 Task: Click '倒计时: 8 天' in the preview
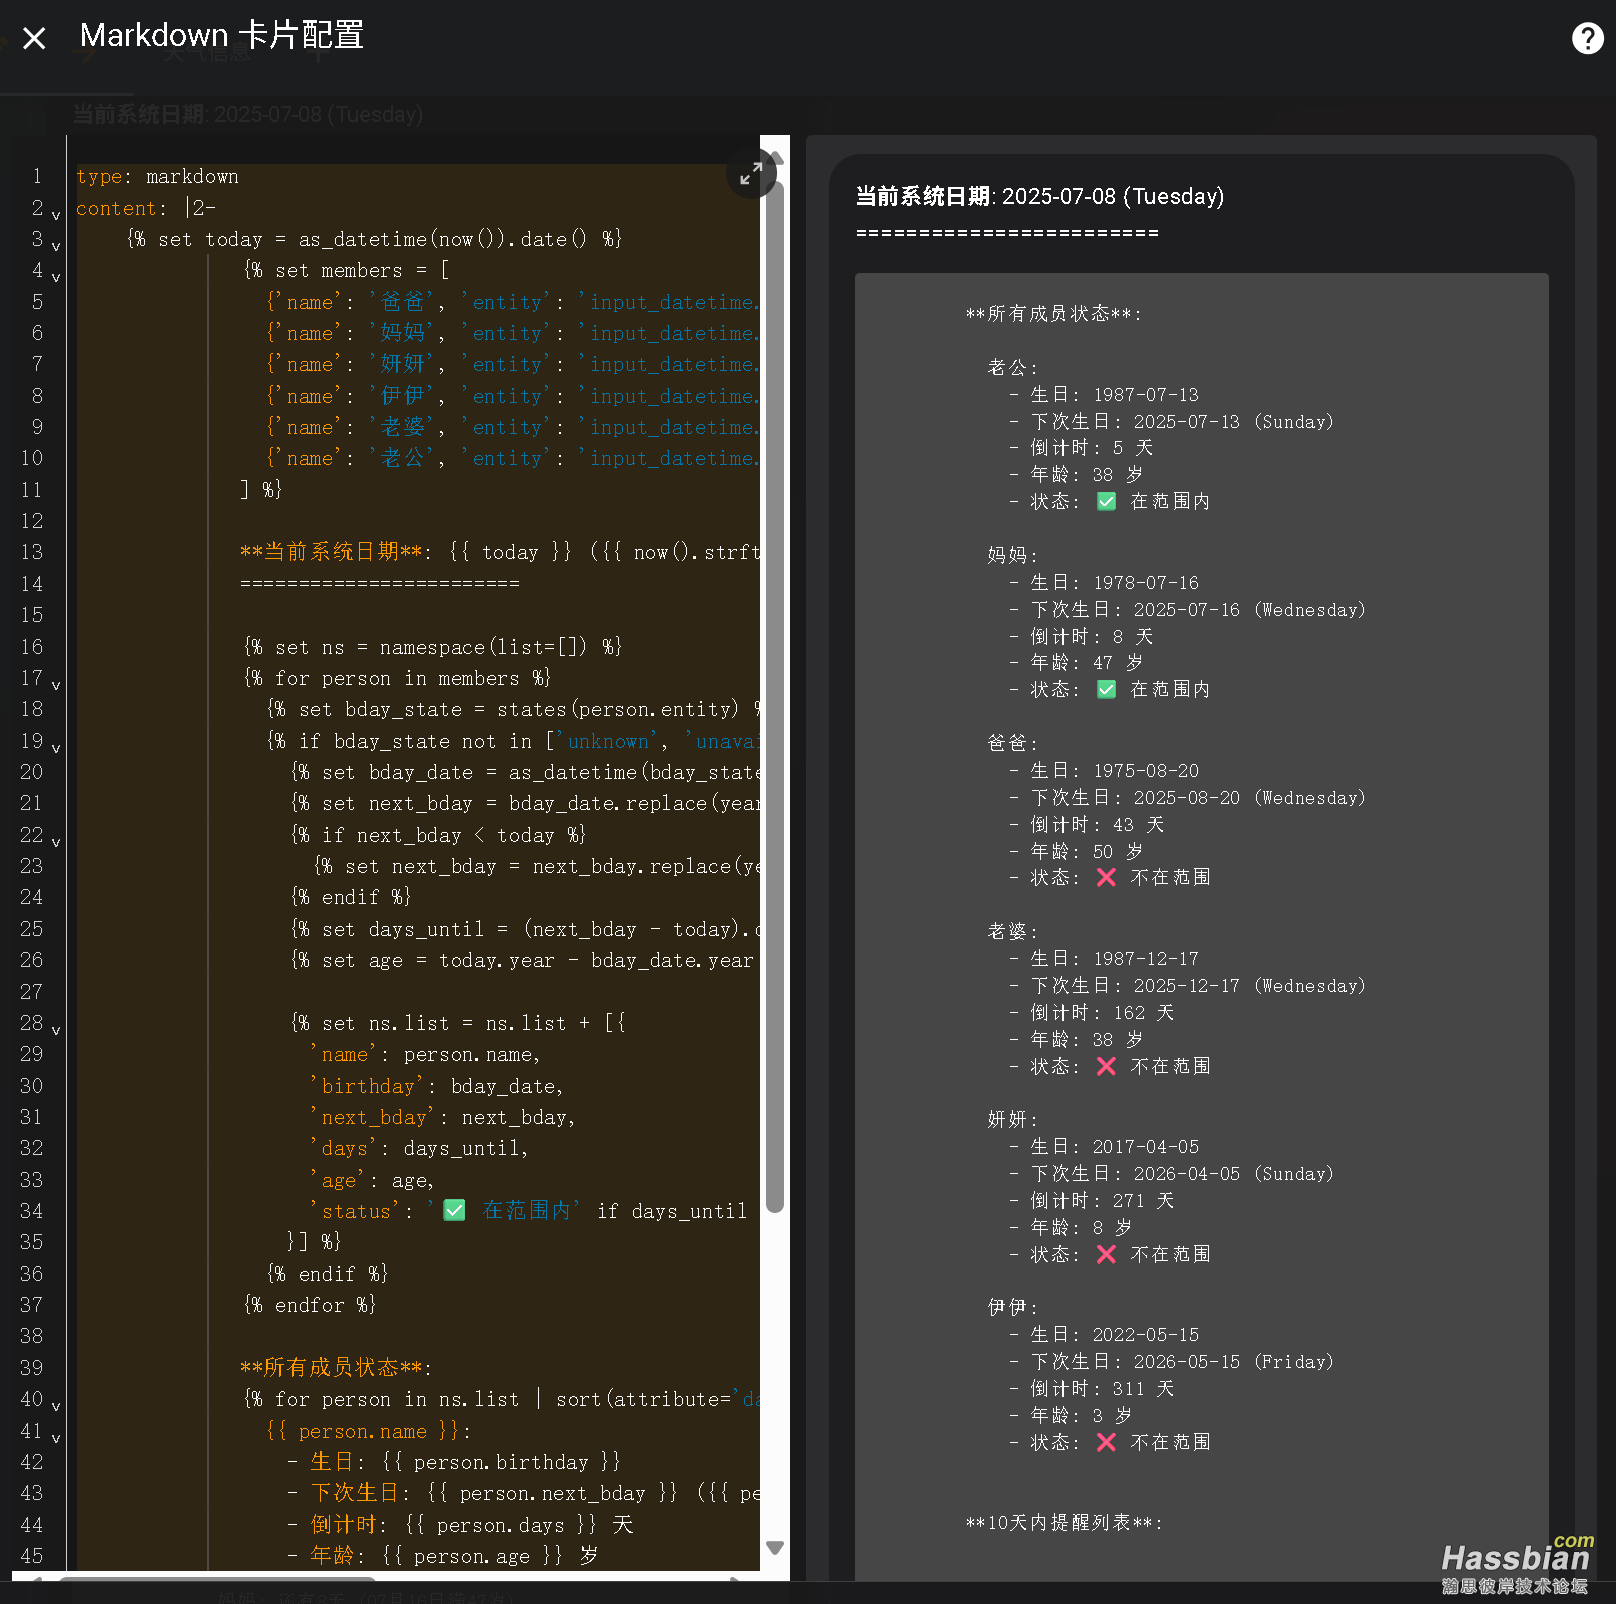[1092, 637]
